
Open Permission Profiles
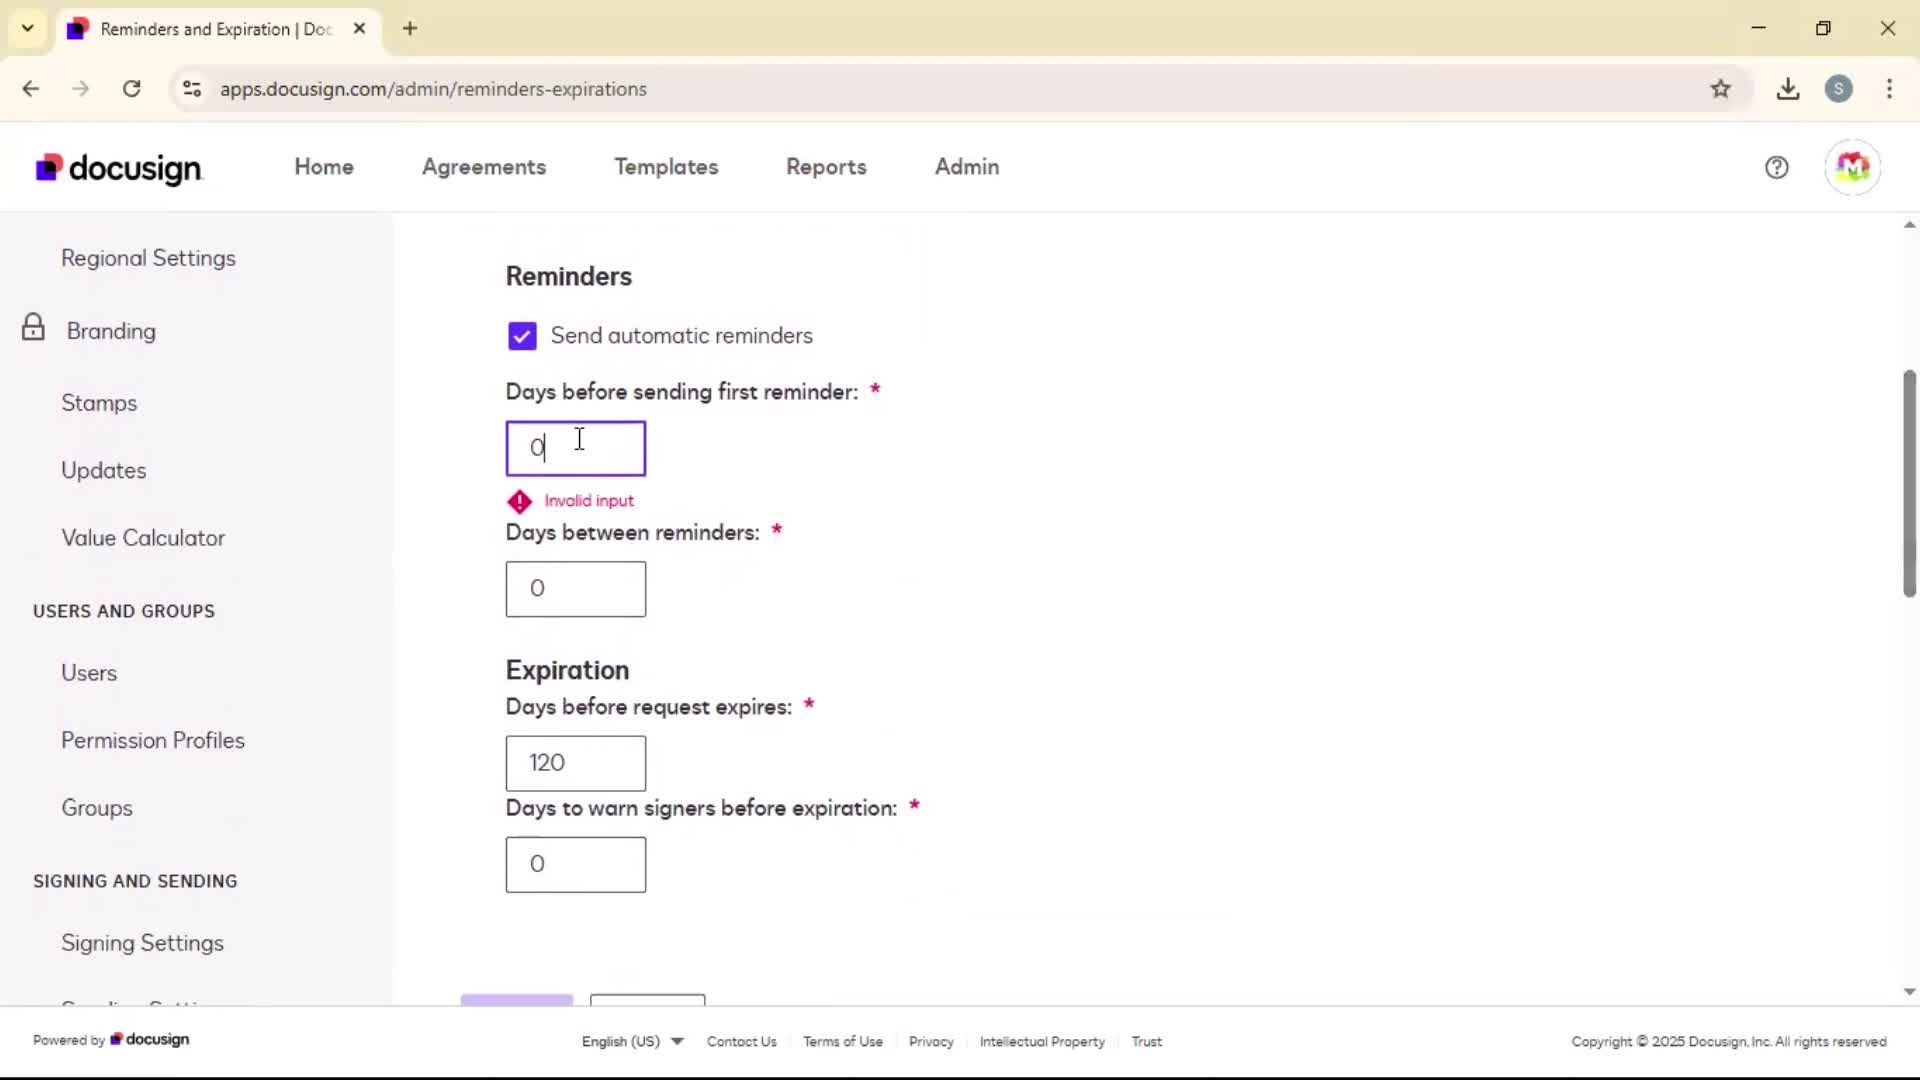pos(153,740)
